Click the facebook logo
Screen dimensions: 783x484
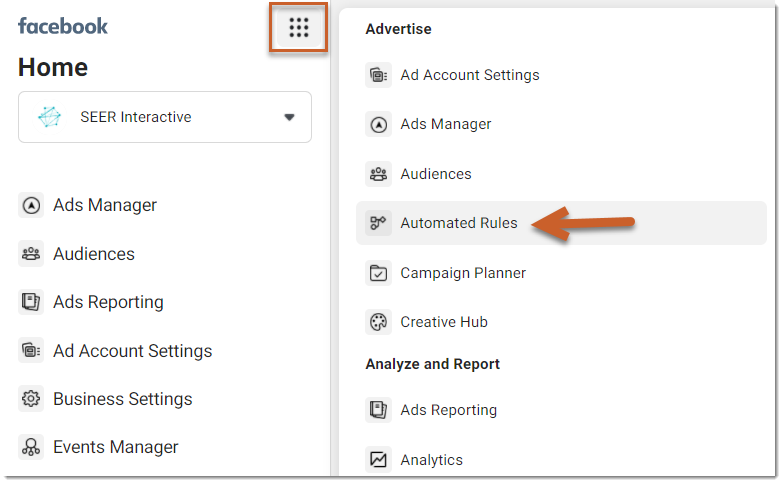click(x=63, y=26)
